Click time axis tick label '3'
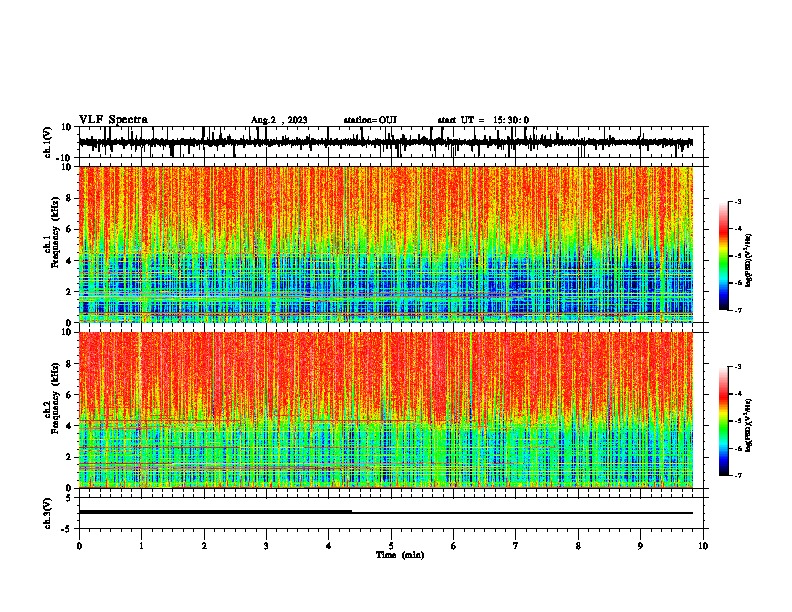The image size is (792, 612). coord(266,546)
